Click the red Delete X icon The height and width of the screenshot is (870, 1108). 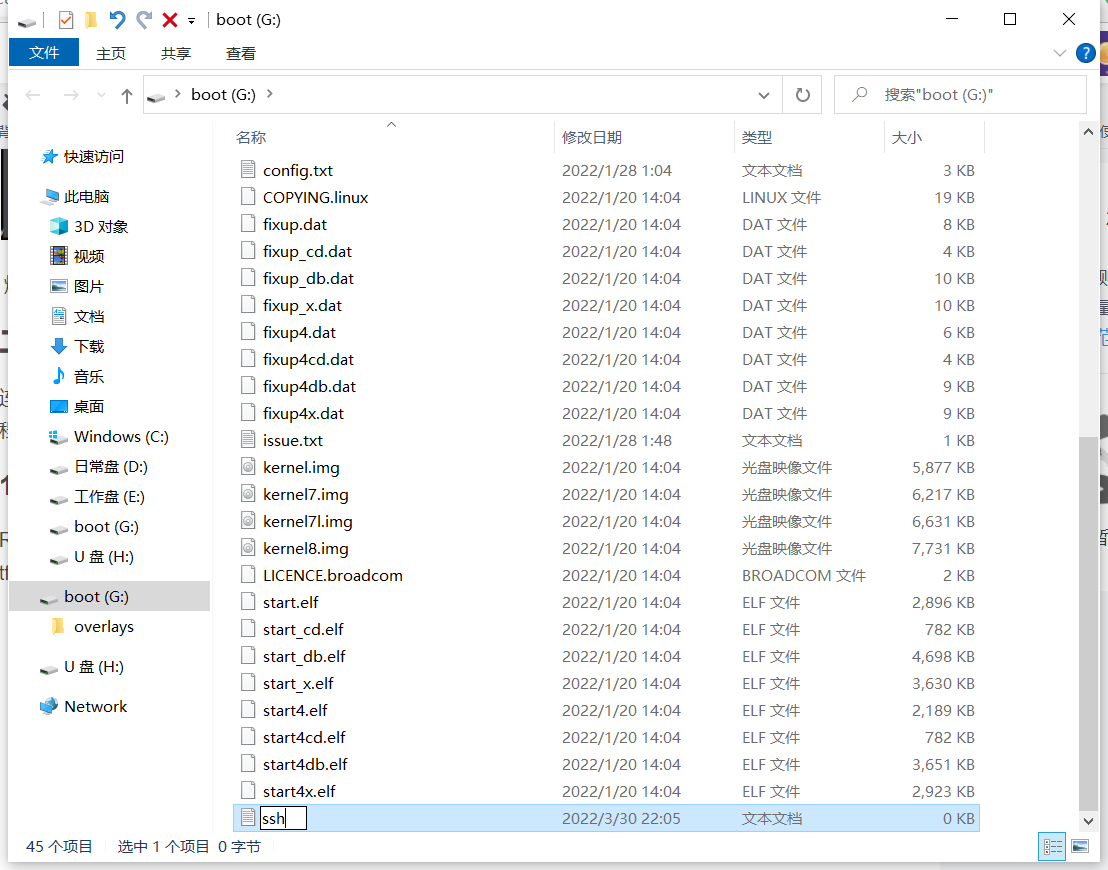[170, 20]
